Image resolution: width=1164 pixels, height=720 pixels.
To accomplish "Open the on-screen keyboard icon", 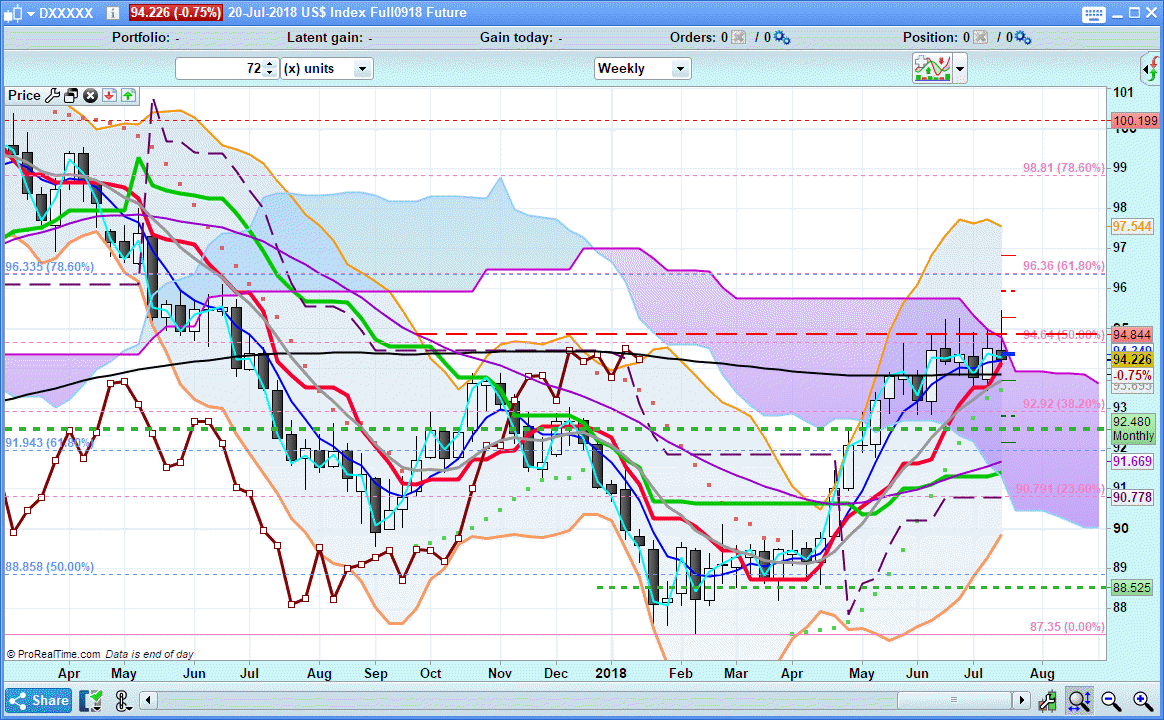I will pos(1093,13).
